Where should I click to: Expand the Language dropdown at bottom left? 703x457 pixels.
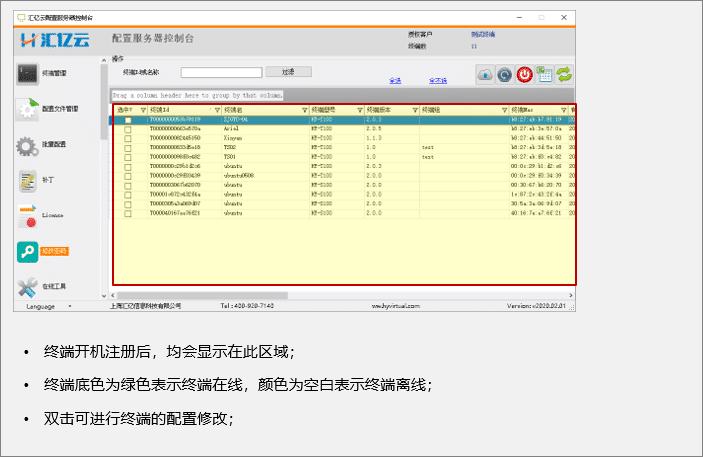[48, 306]
